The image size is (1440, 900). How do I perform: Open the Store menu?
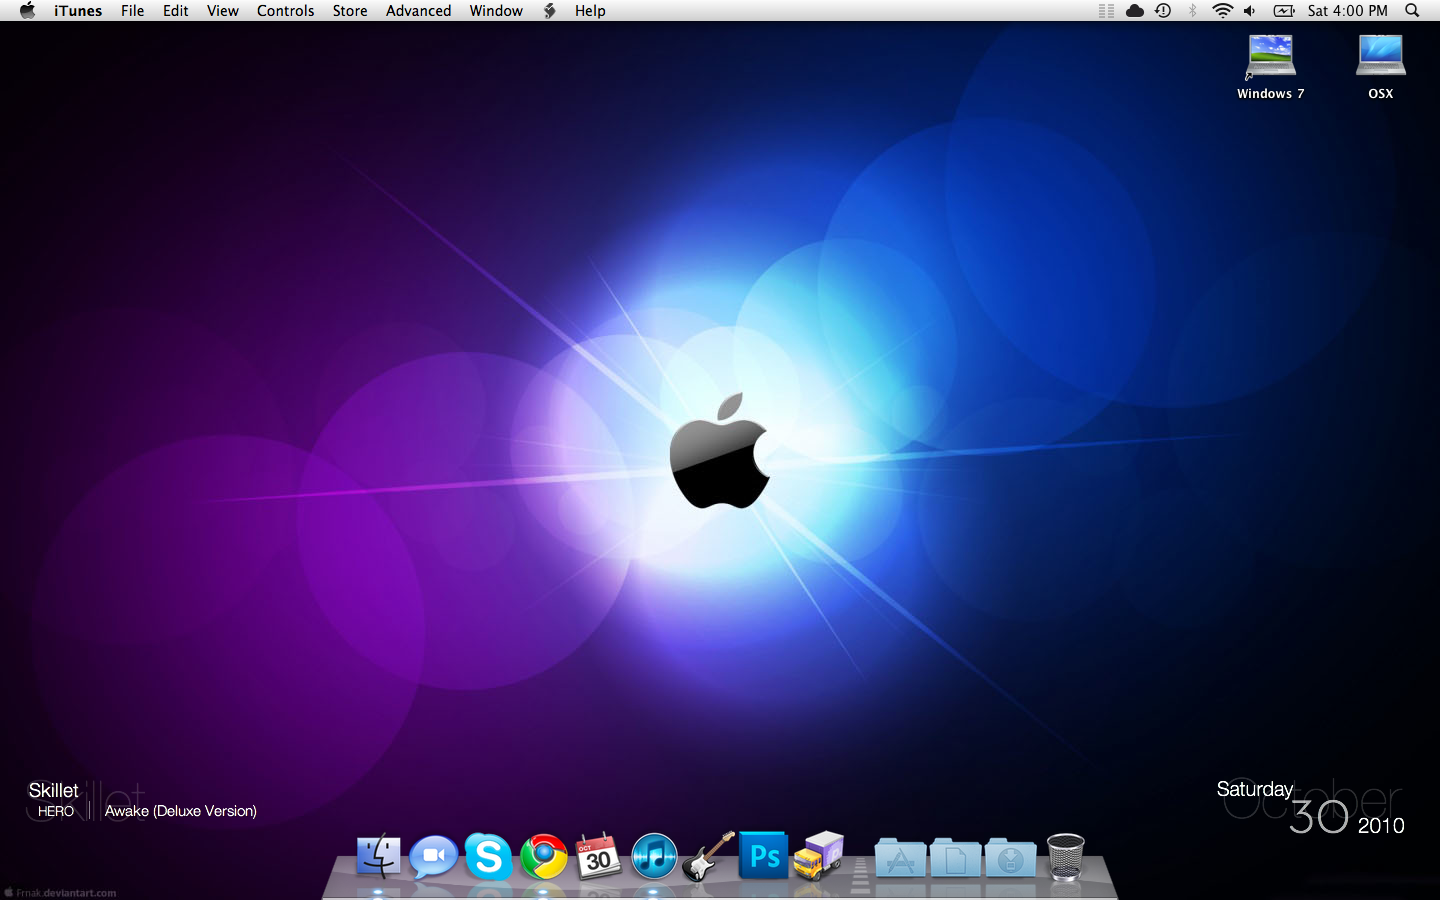pos(350,10)
